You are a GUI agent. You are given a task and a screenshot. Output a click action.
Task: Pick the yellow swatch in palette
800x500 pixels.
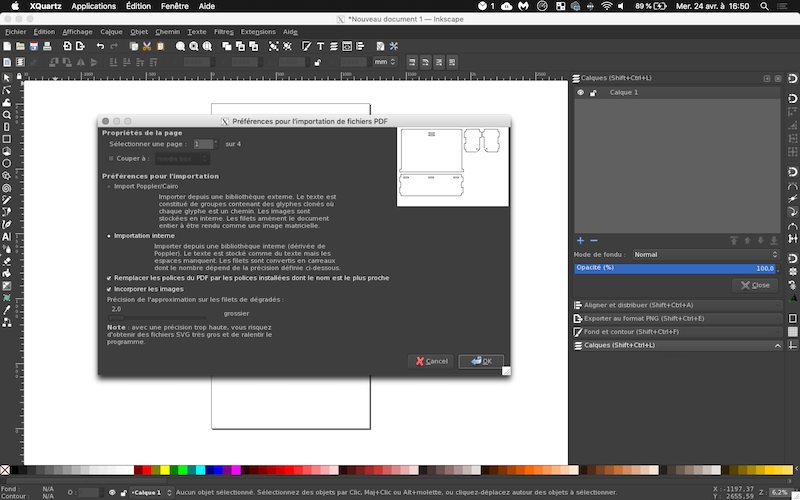pyautogui.click(x=165, y=470)
